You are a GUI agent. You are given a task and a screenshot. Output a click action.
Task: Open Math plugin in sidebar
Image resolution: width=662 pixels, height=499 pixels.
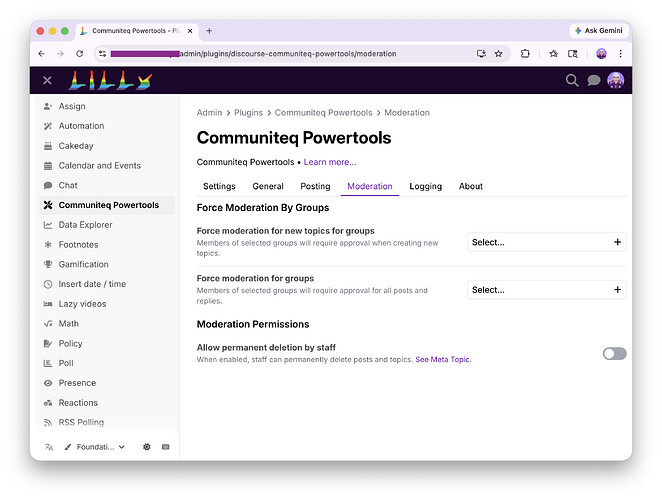[107, 323]
